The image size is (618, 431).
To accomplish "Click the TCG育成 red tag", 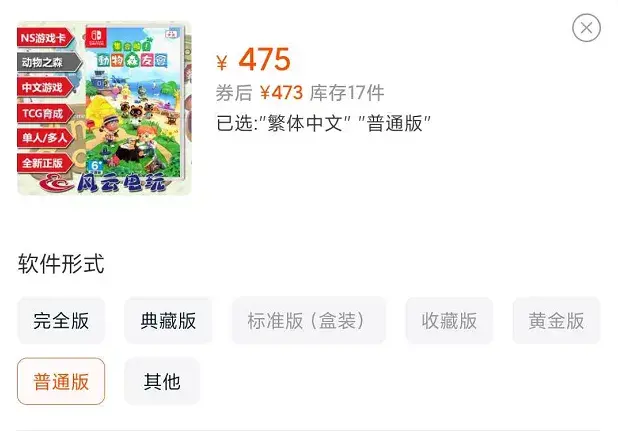I will click(46, 113).
